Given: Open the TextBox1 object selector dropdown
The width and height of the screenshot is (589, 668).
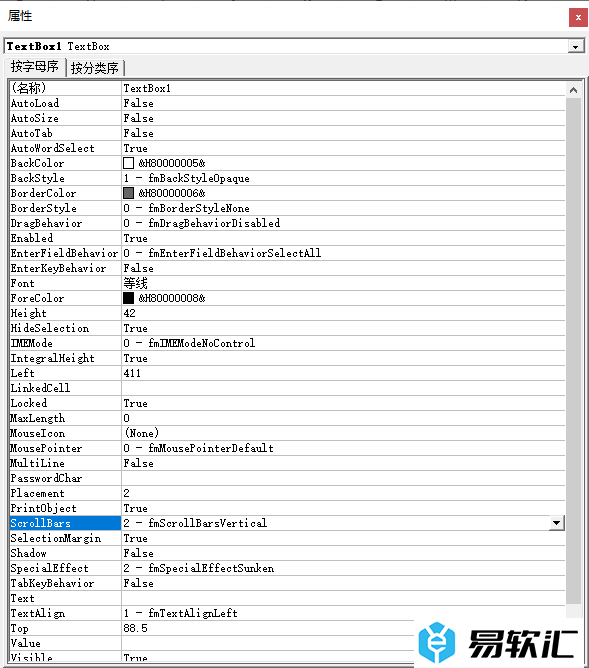Looking at the screenshot, I should [x=575, y=46].
